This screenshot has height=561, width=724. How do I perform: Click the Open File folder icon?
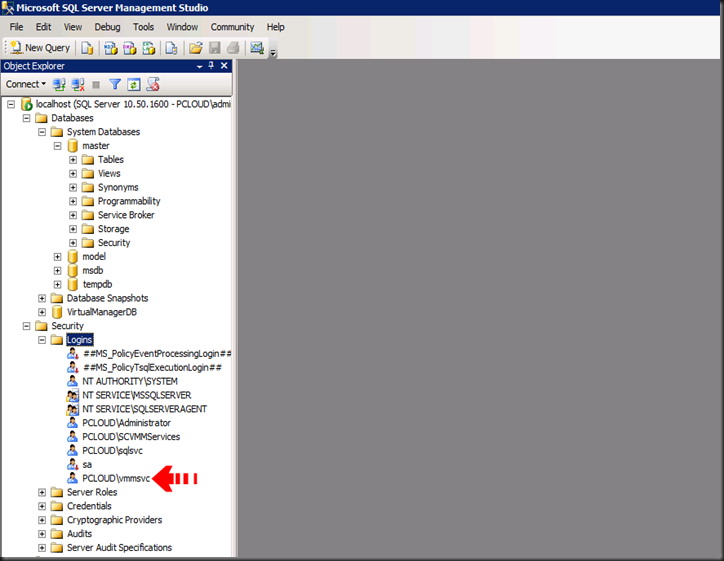196,48
